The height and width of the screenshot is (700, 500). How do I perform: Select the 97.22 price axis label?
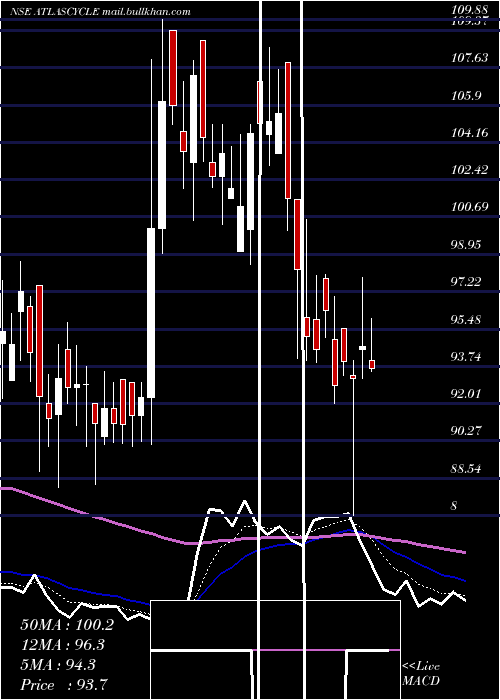(467, 282)
